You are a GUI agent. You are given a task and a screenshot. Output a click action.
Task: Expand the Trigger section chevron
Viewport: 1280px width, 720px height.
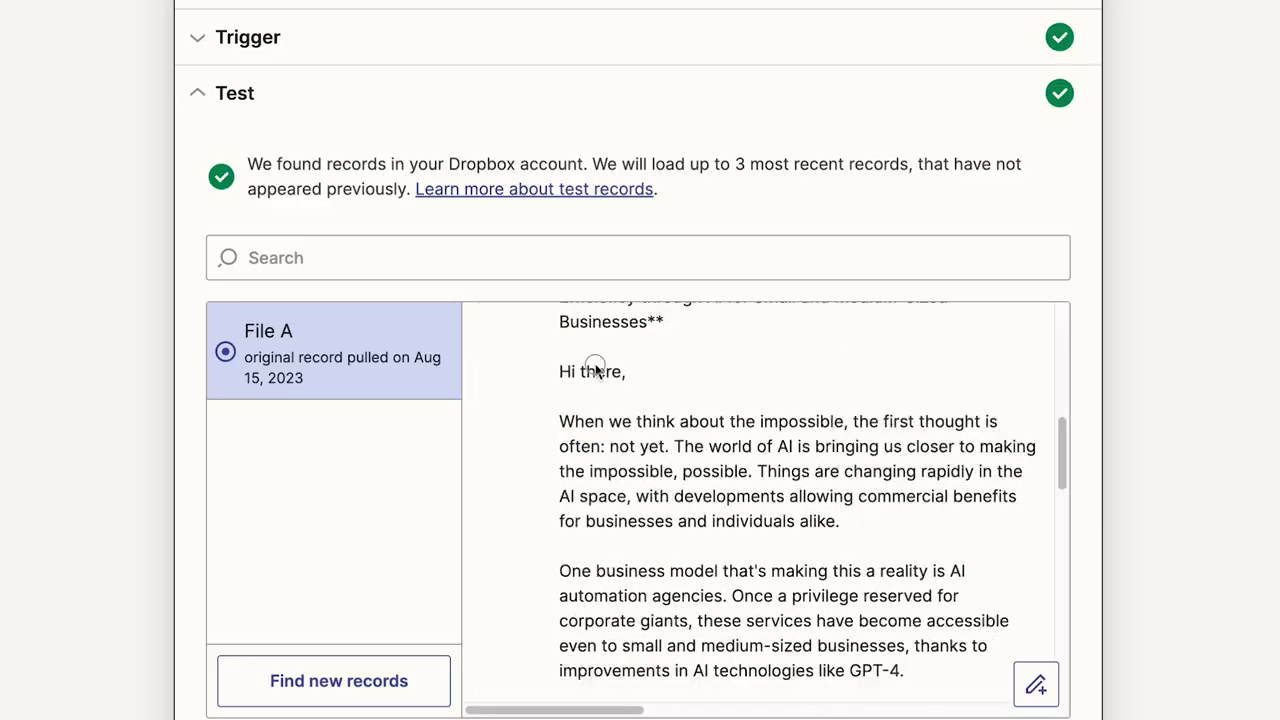point(197,38)
